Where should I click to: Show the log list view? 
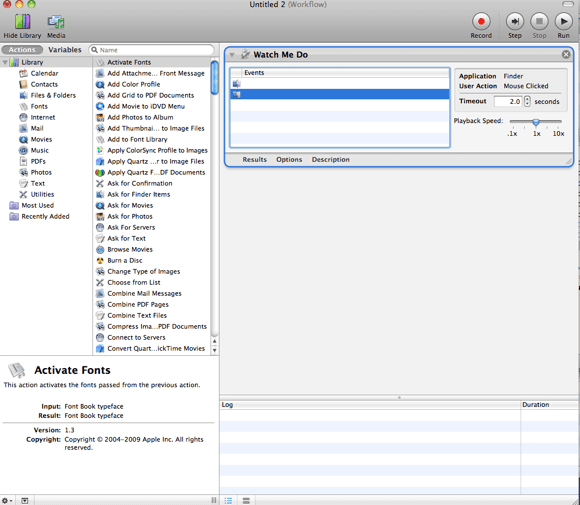[228, 501]
